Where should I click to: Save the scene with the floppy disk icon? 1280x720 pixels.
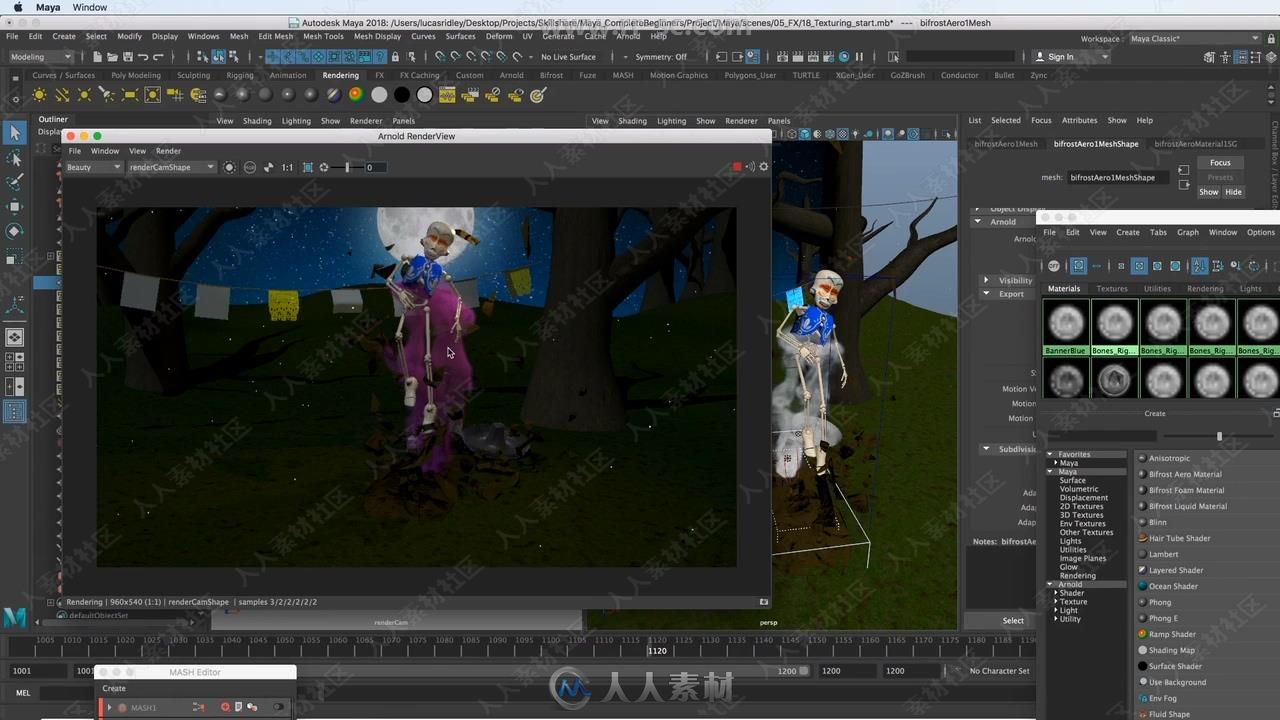(128, 57)
